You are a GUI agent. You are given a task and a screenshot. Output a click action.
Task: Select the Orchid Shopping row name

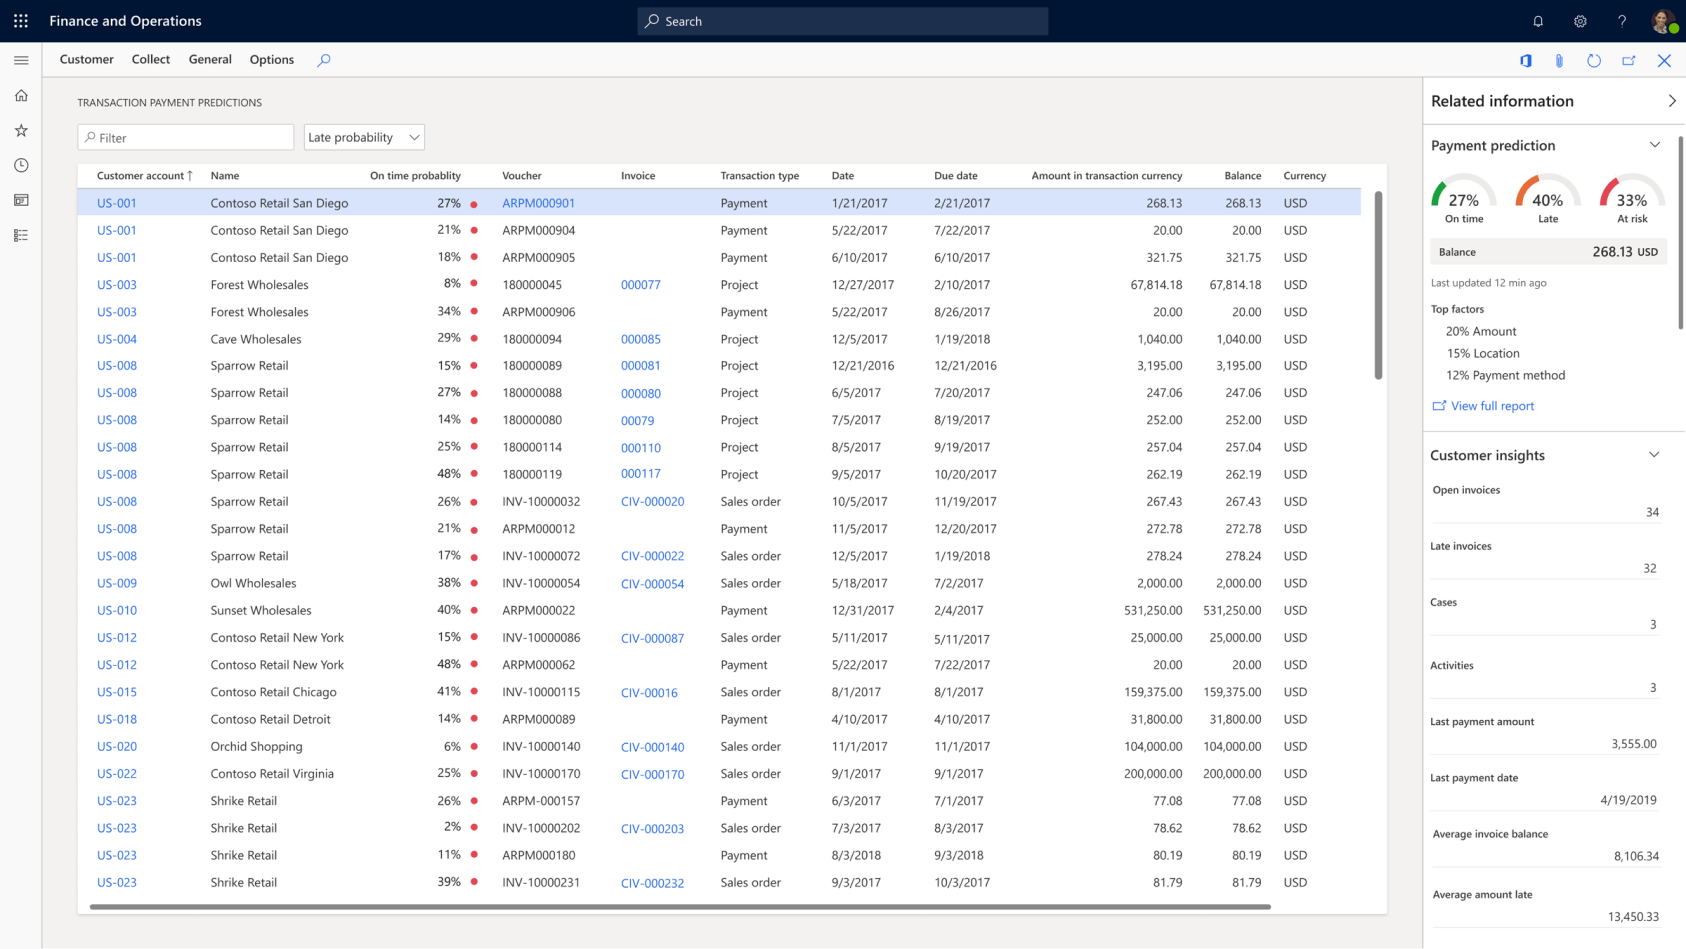pos(256,746)
